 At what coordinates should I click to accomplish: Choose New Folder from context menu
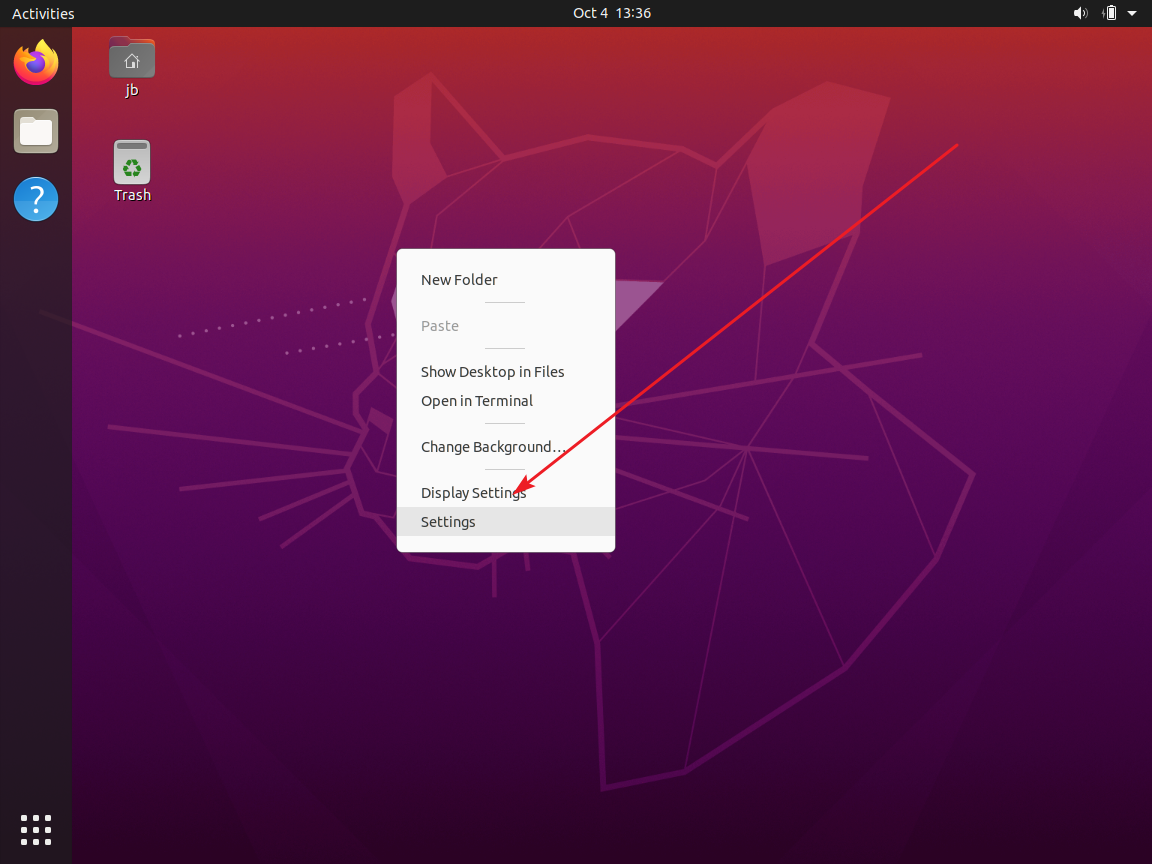click(x=505, y=280)
